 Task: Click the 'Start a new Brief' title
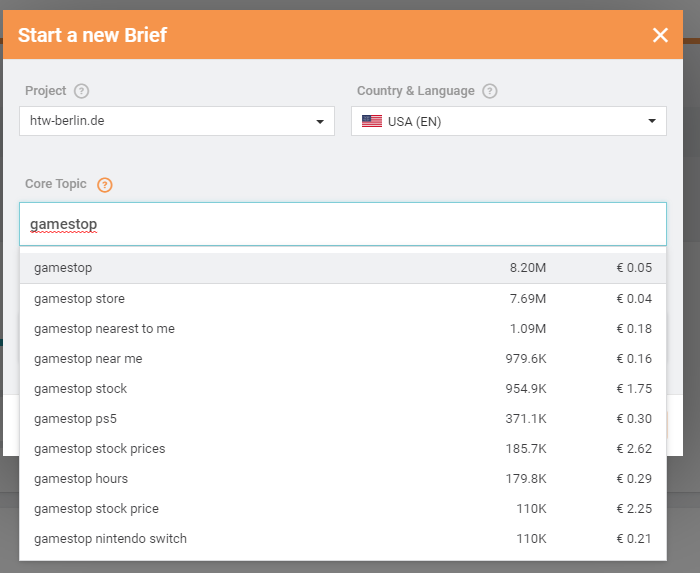coord(92,35)
